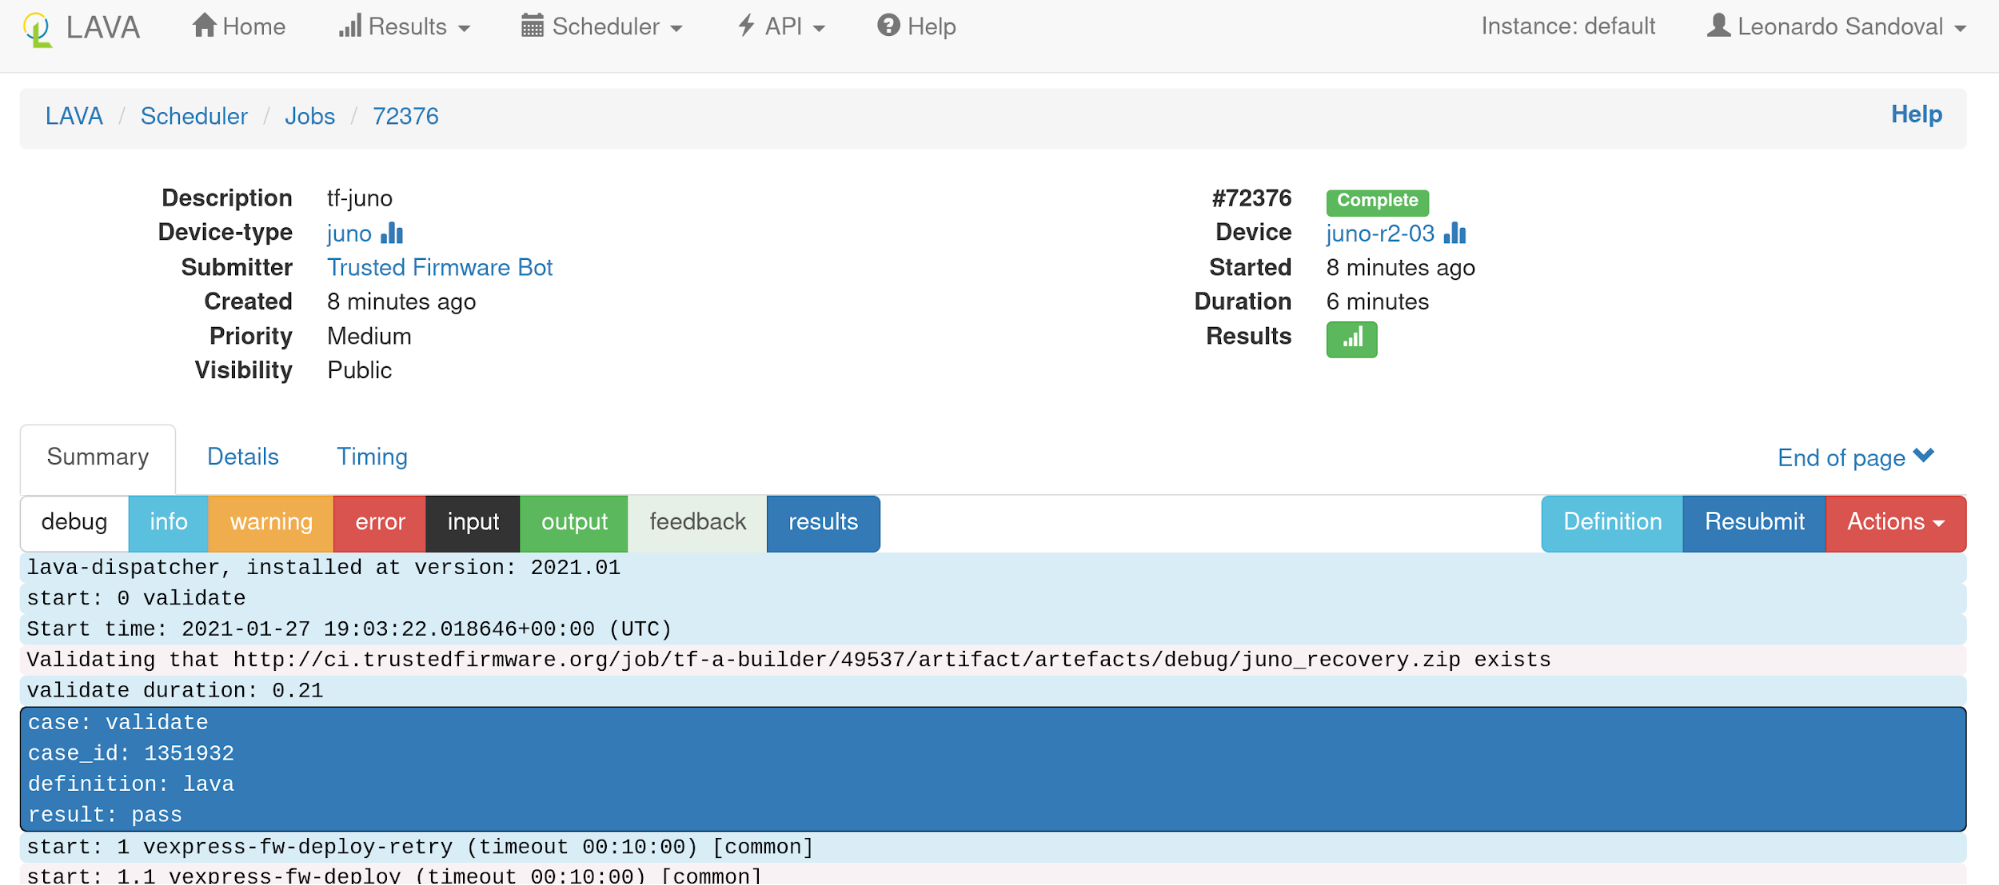This screenshot has height=885, width=1999.
Task: Switch to the Timing tab
Action: click(x=372, y=457)
